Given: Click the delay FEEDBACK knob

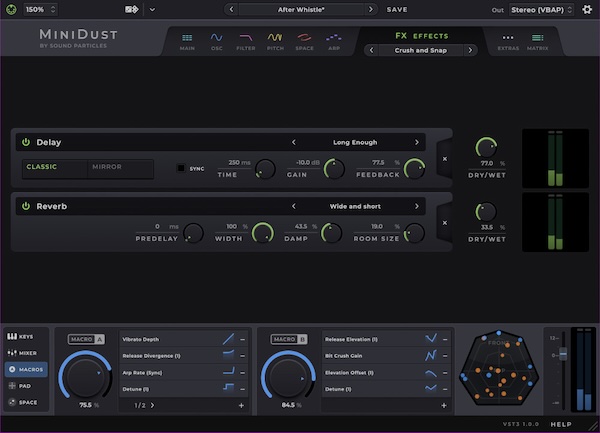Looking at the screenshot, I should click(415, 169).
